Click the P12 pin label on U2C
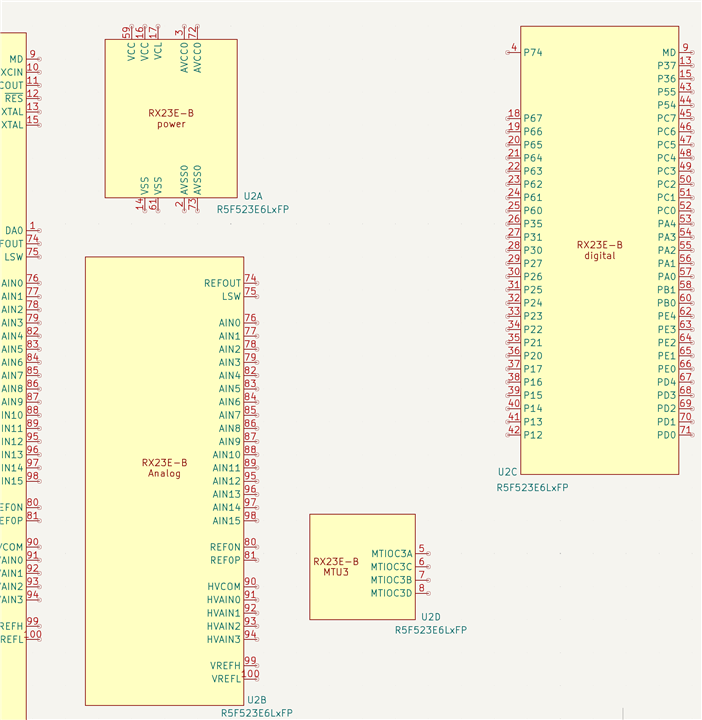The width and height of the screenshot is (702, 720). point(533,435)
